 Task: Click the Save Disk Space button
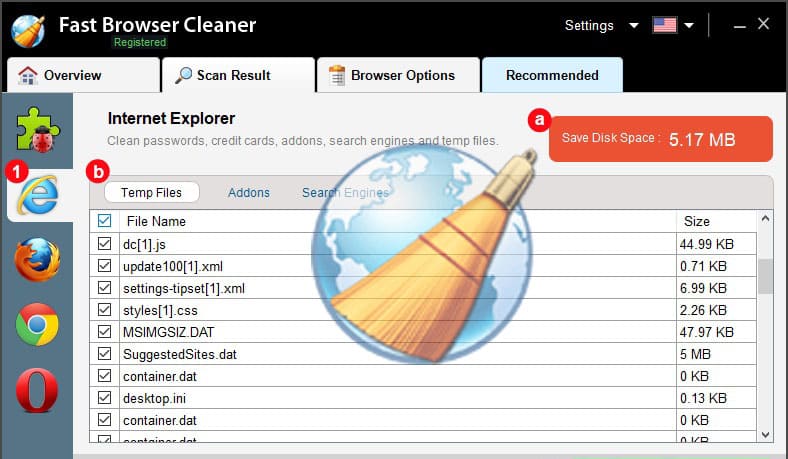661,139
